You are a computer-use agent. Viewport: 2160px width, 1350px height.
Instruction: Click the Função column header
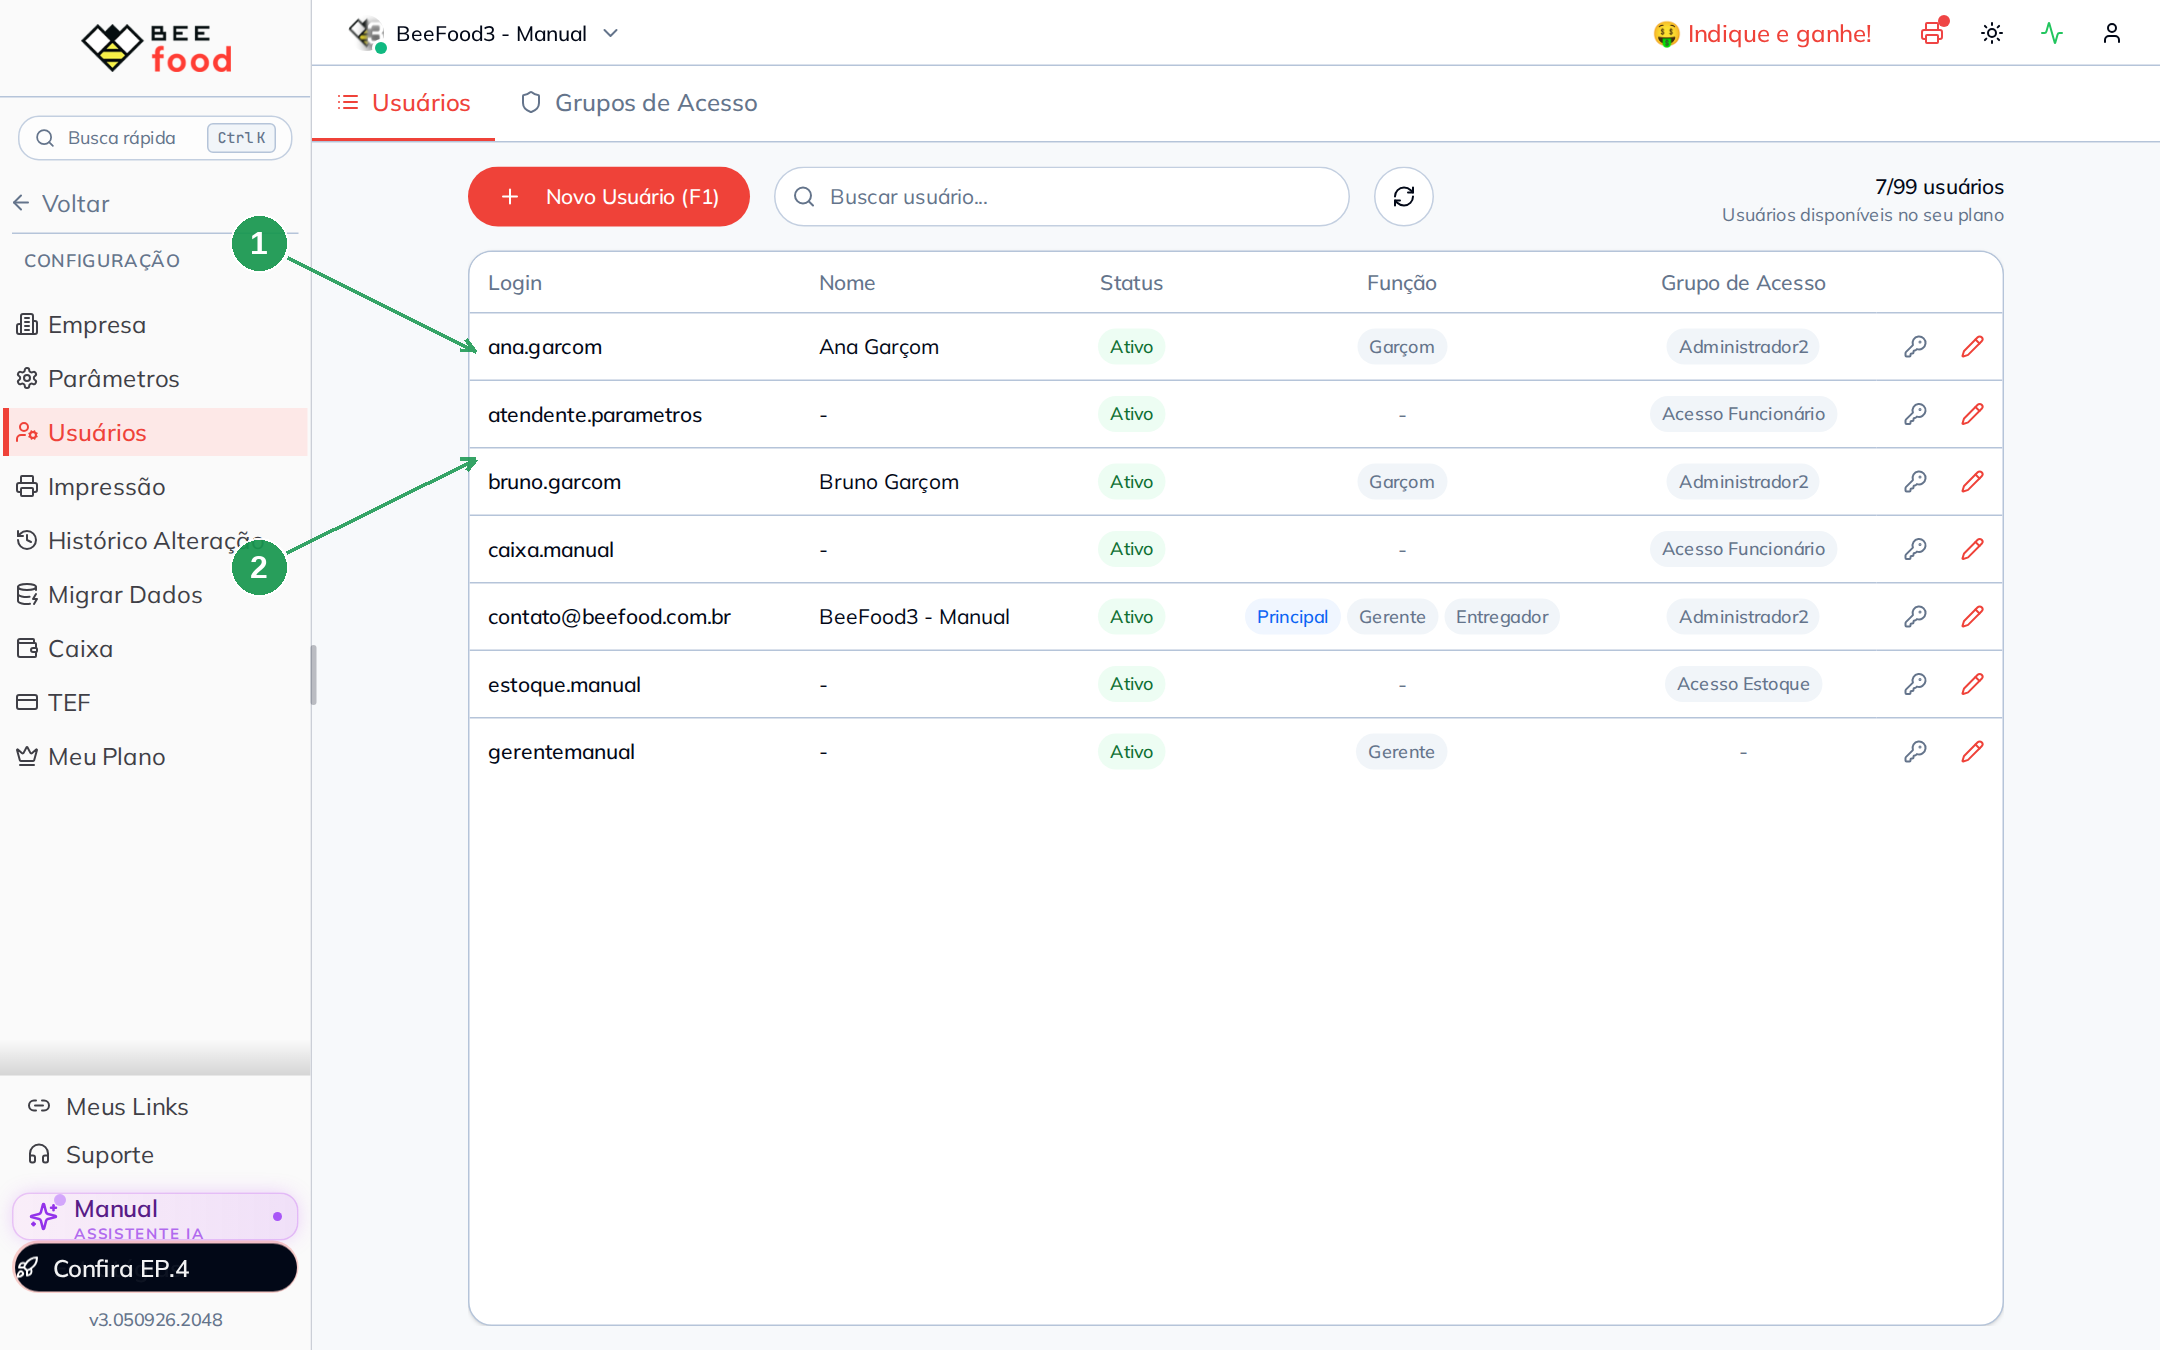[x=1402, y=283]
